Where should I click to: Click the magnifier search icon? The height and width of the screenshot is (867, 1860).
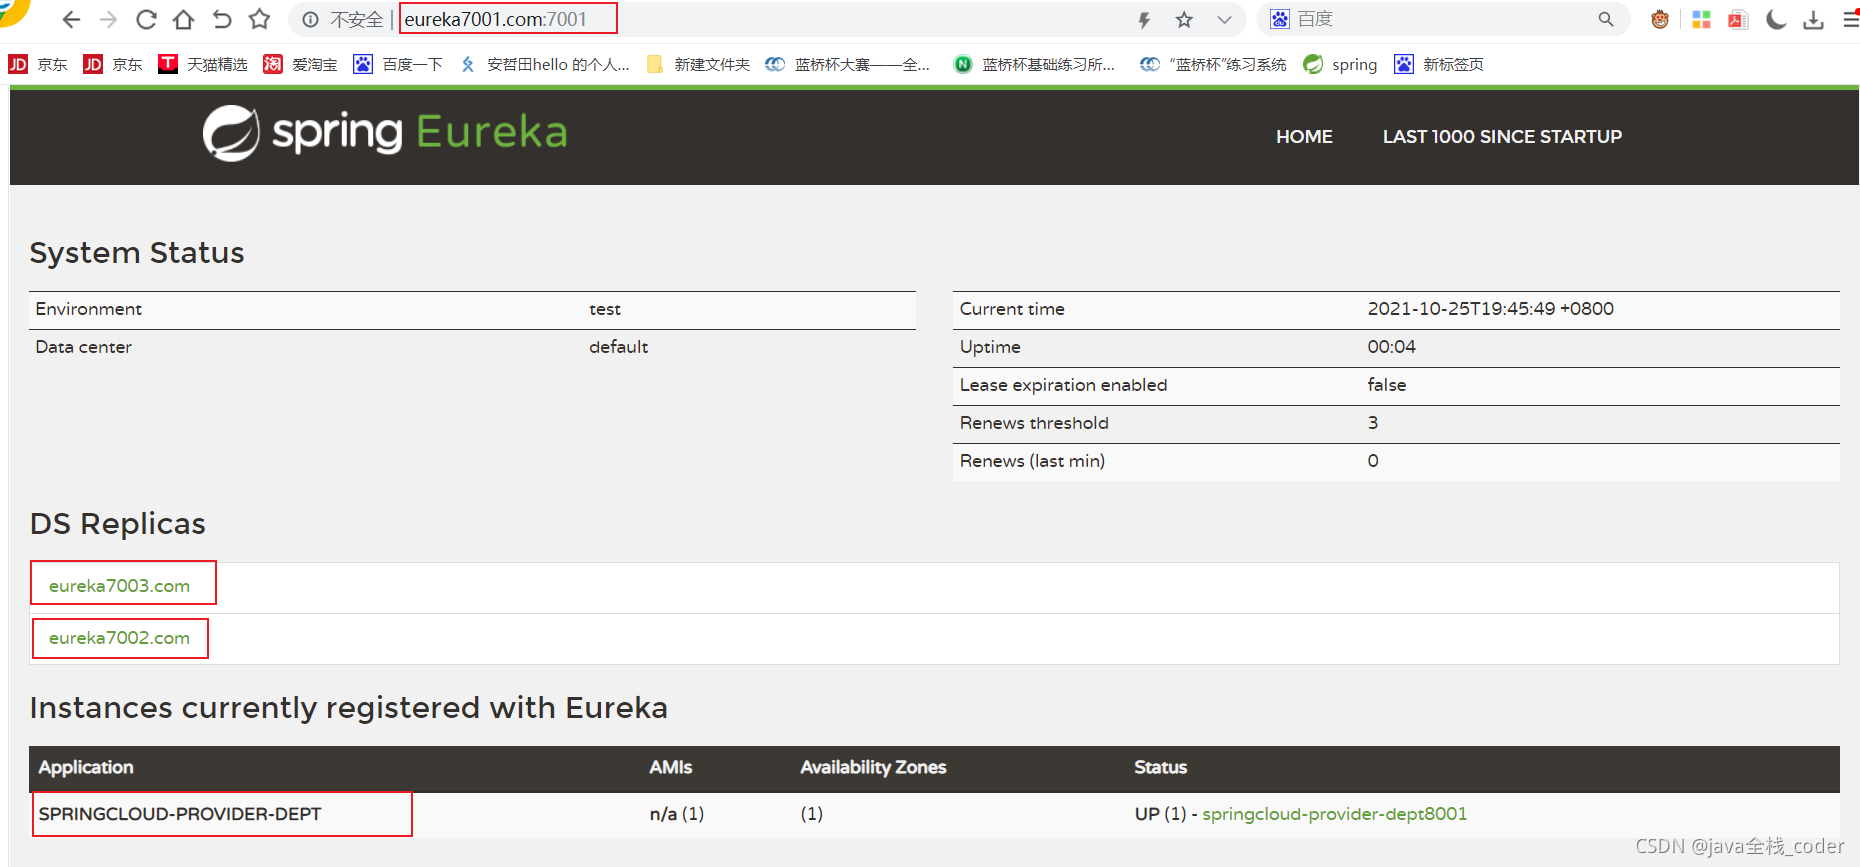(1606, 19)
